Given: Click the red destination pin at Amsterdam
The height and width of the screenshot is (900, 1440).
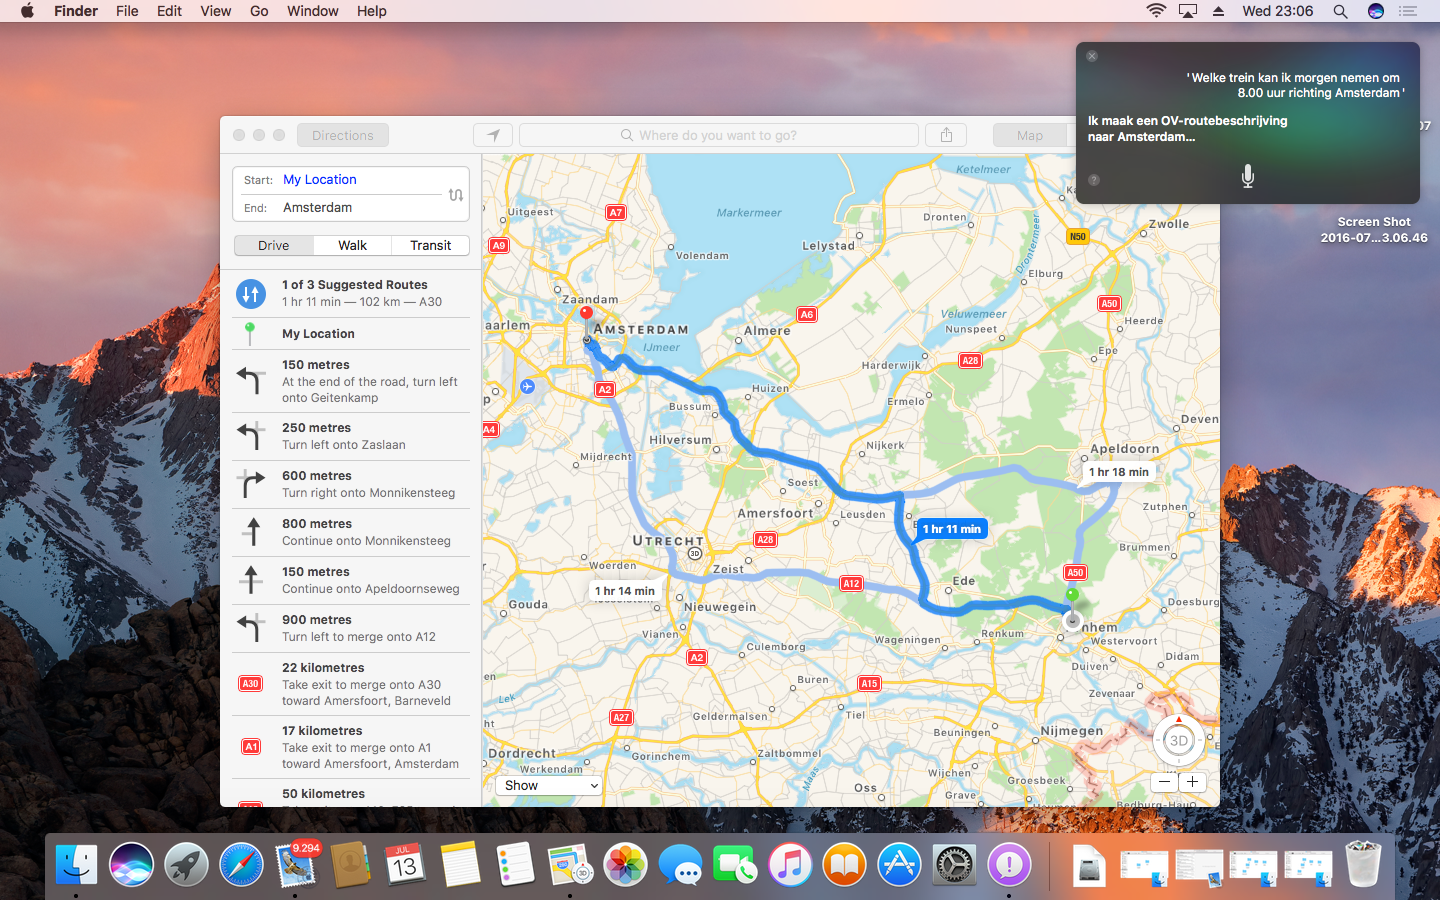Looking at the screenshot, I should pos(586,314).
